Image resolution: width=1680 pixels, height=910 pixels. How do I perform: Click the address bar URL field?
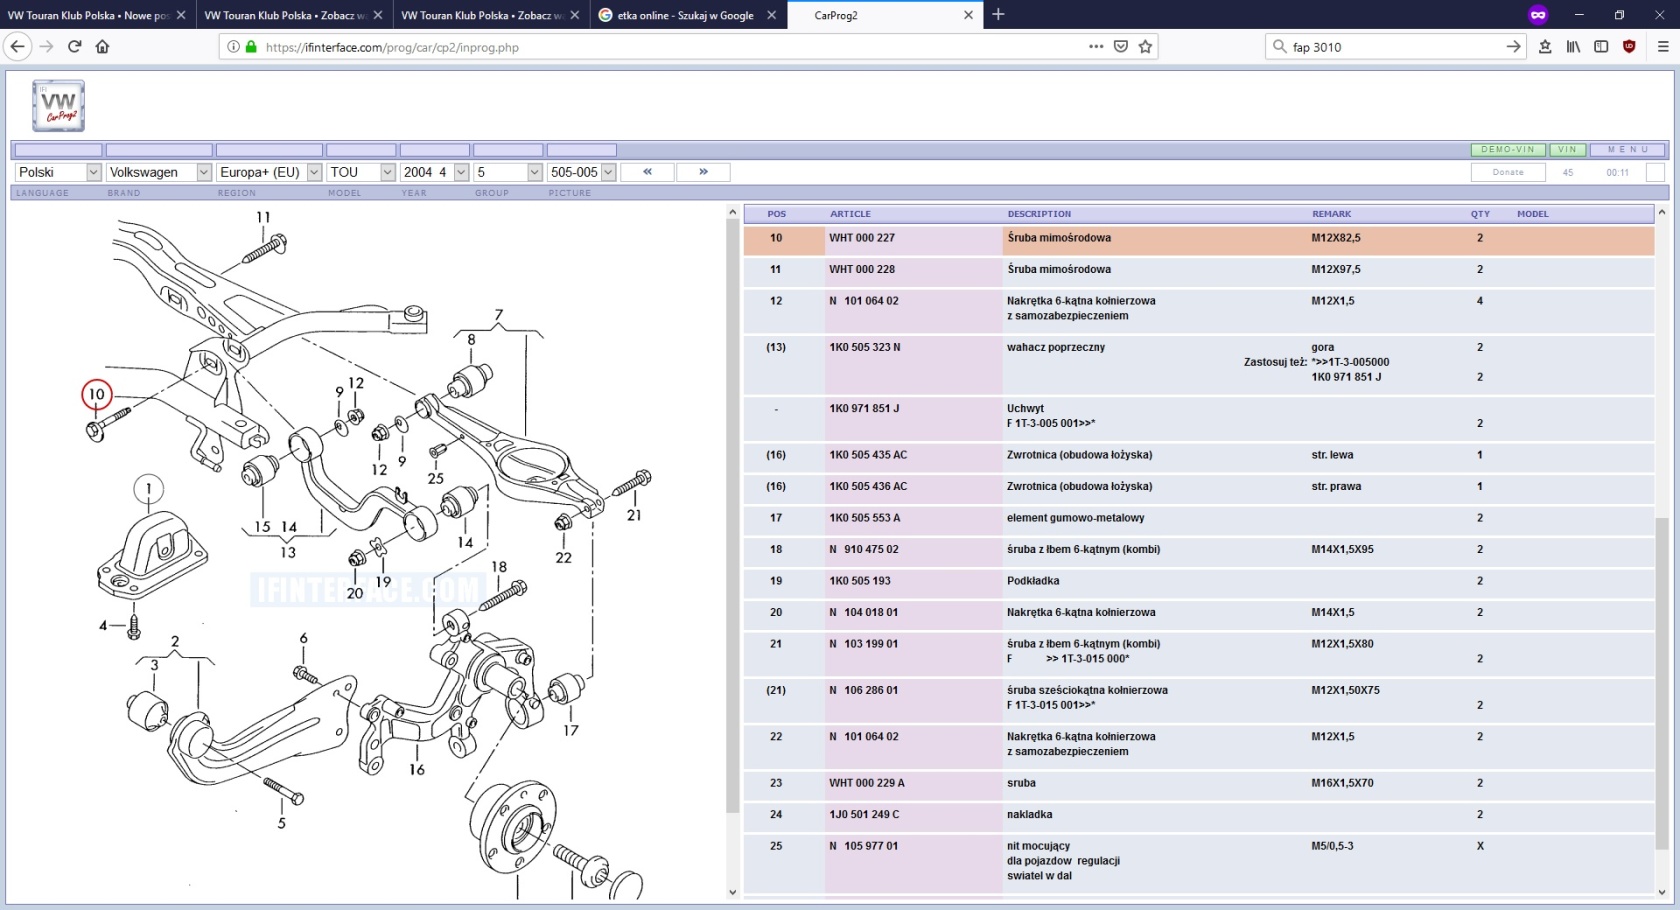pyautogui.click(x=670, y=47)
